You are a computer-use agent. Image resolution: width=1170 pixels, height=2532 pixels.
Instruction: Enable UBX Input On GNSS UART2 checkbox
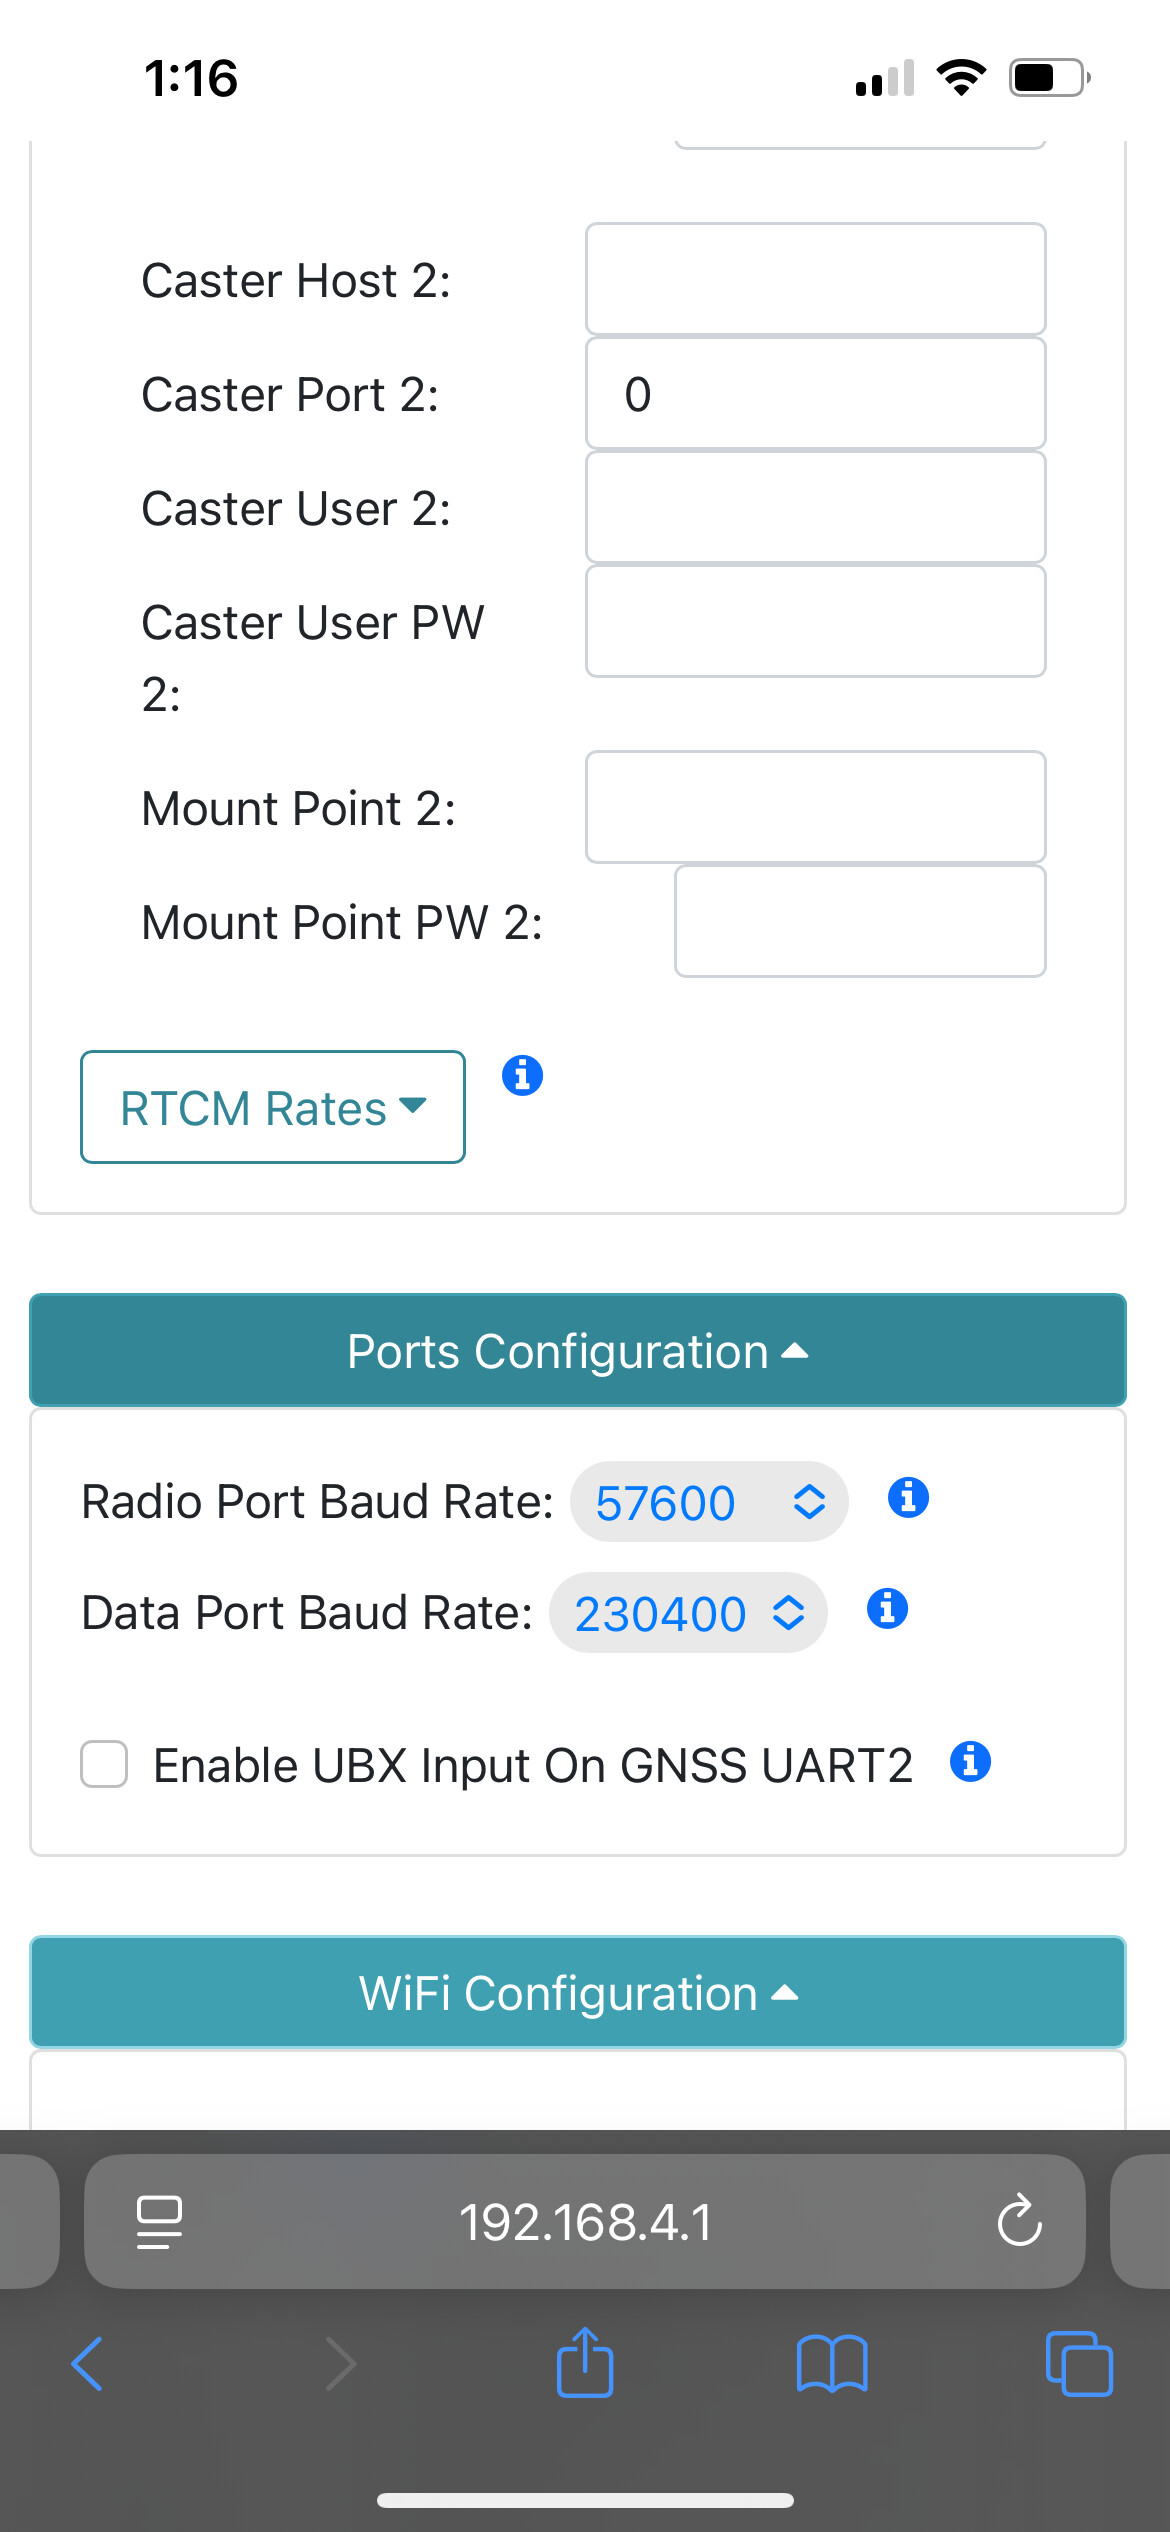click(104, 1764)
